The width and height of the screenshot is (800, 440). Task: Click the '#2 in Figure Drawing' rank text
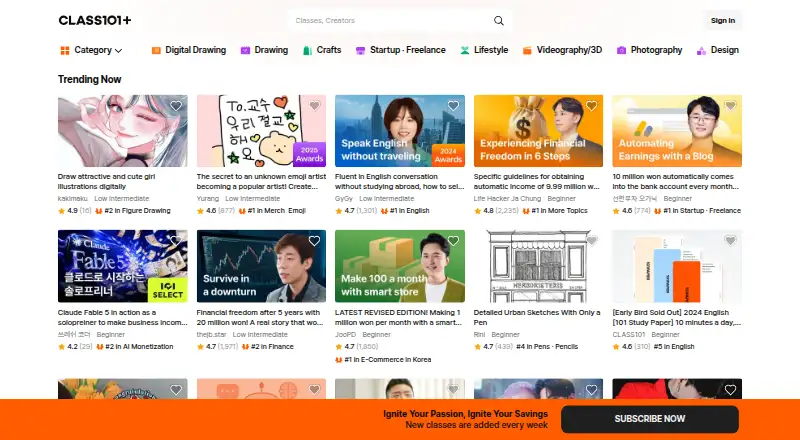pyautogui.click(x=137, y=211)
